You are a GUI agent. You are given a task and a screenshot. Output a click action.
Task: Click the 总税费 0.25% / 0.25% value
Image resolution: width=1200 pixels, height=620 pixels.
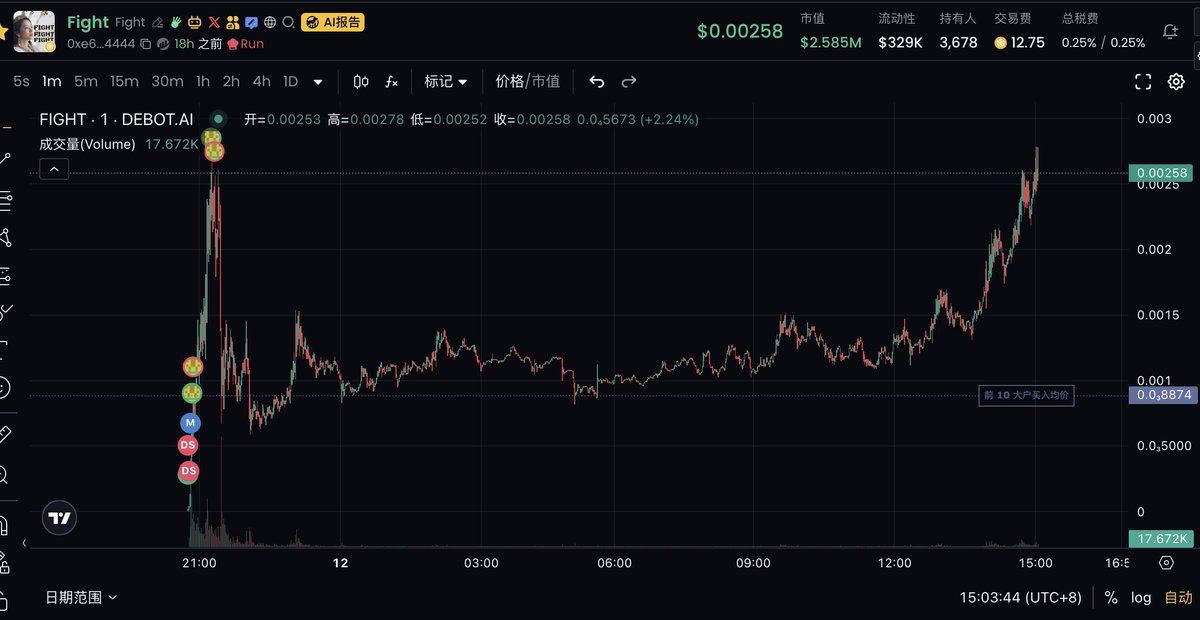tap(1103, 43)
